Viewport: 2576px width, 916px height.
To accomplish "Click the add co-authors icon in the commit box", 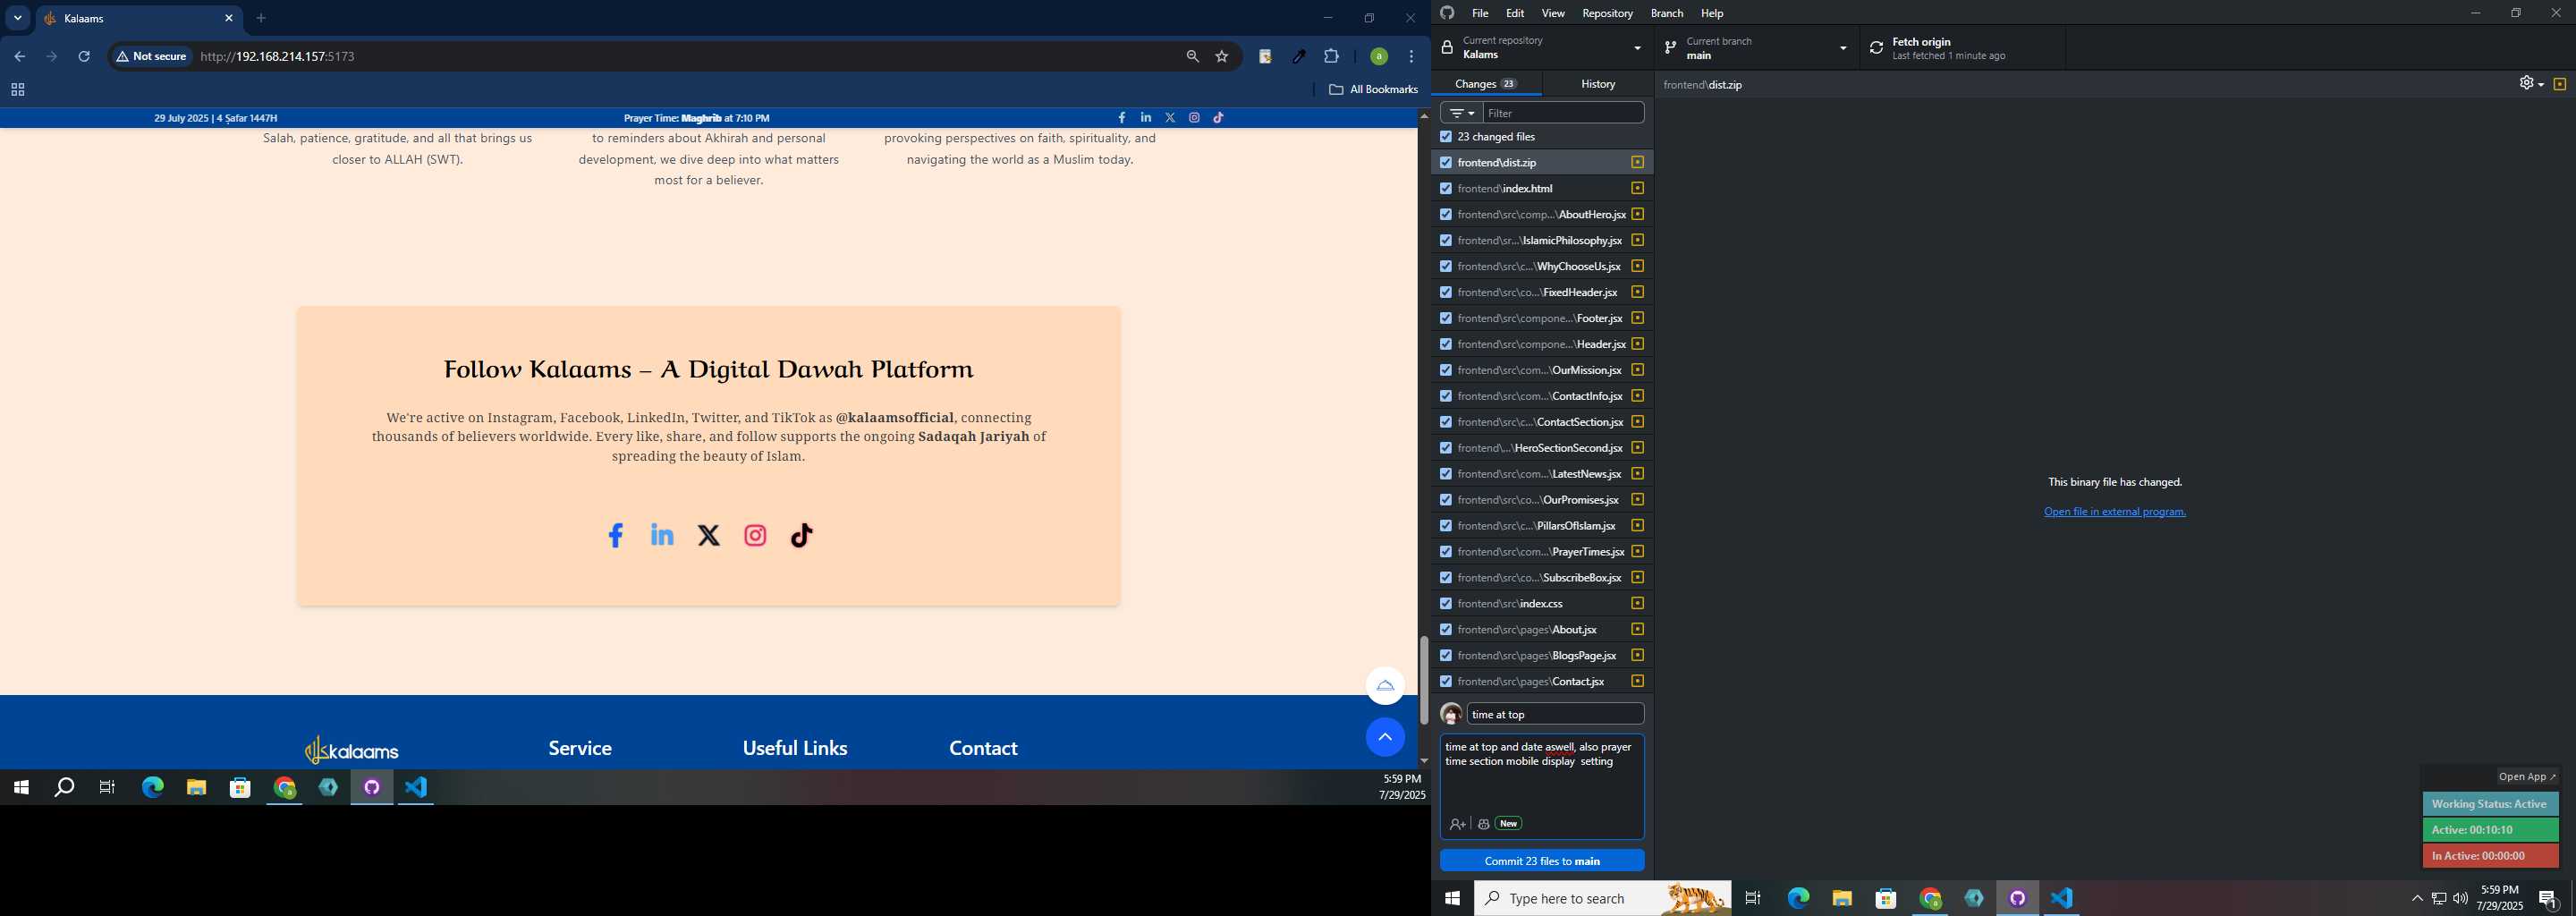I will pyautogui.click(x=1457, y=824).
